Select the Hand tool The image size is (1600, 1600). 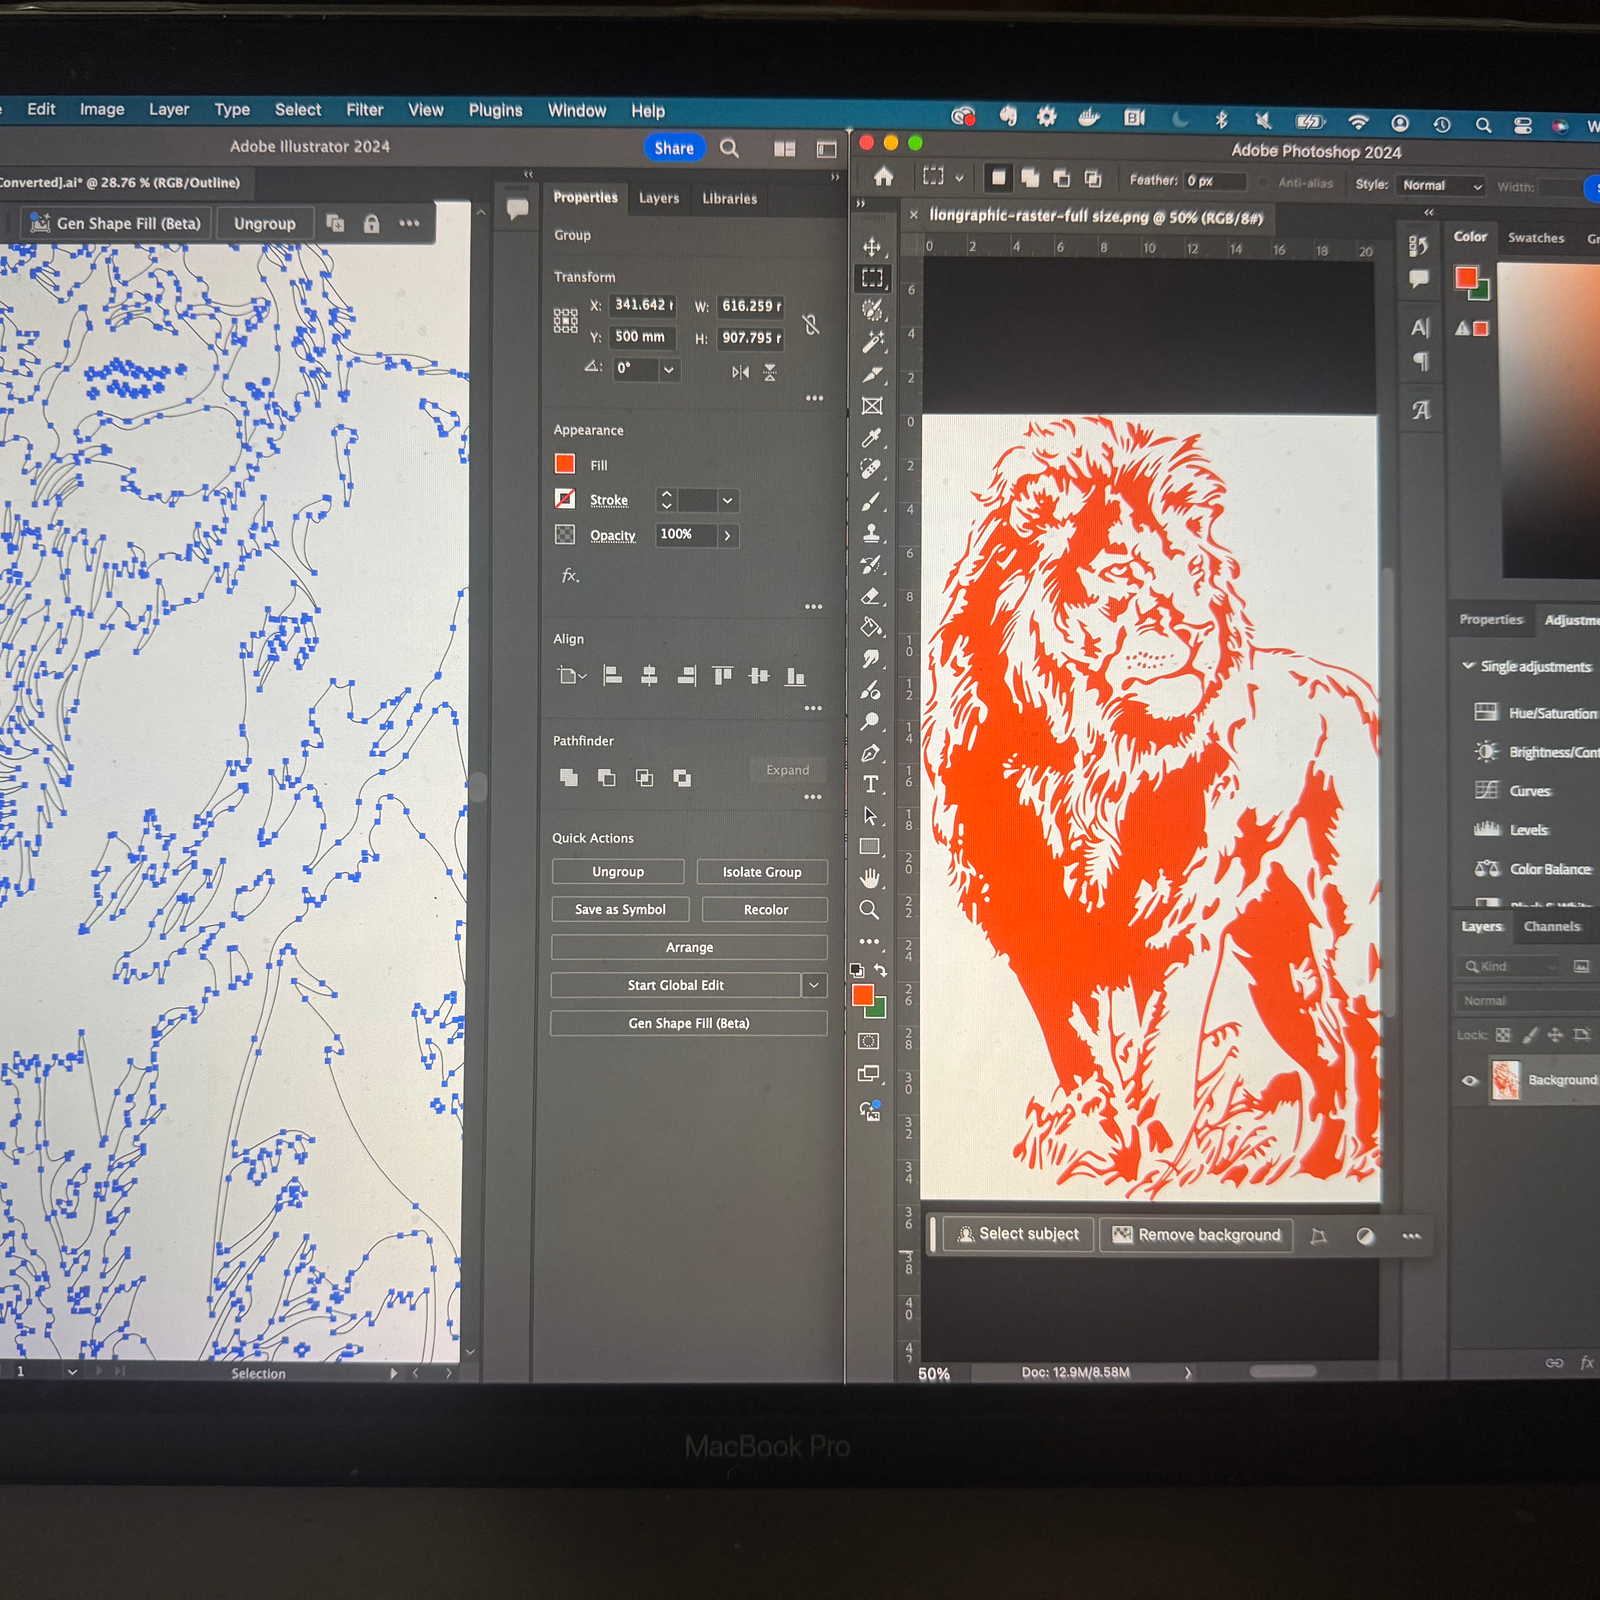(871, 877)
